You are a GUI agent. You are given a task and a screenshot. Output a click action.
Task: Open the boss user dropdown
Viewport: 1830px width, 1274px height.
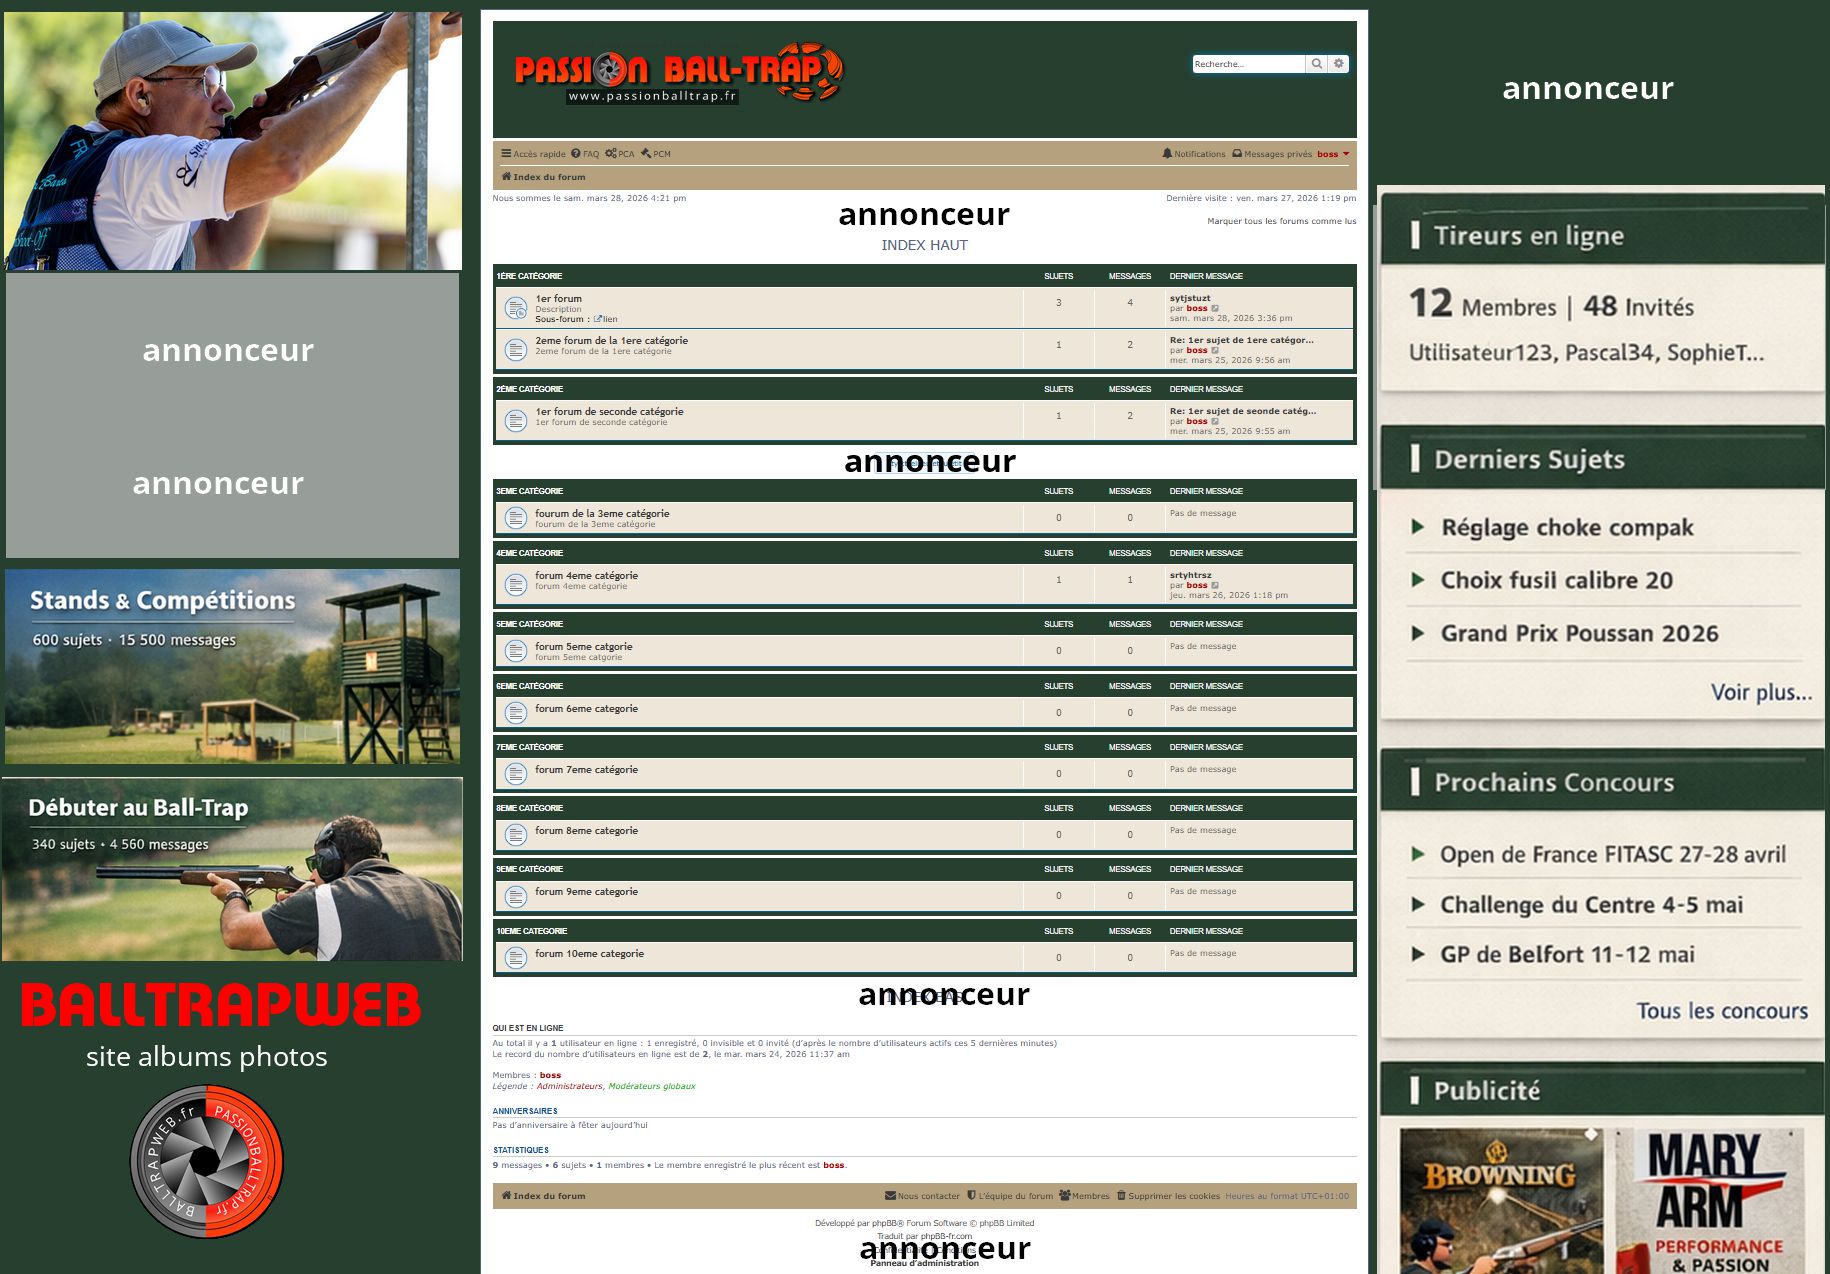tap(1333, 154)
